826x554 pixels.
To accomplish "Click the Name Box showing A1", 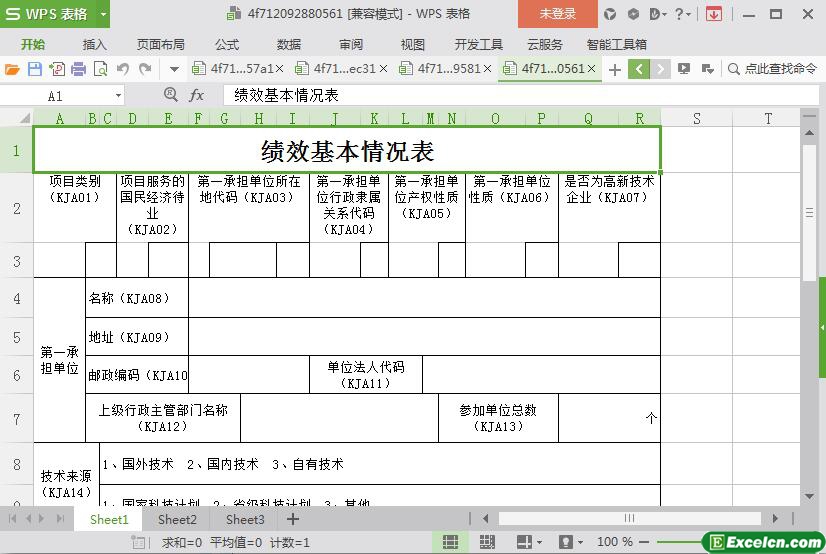I will pos(55,96).
